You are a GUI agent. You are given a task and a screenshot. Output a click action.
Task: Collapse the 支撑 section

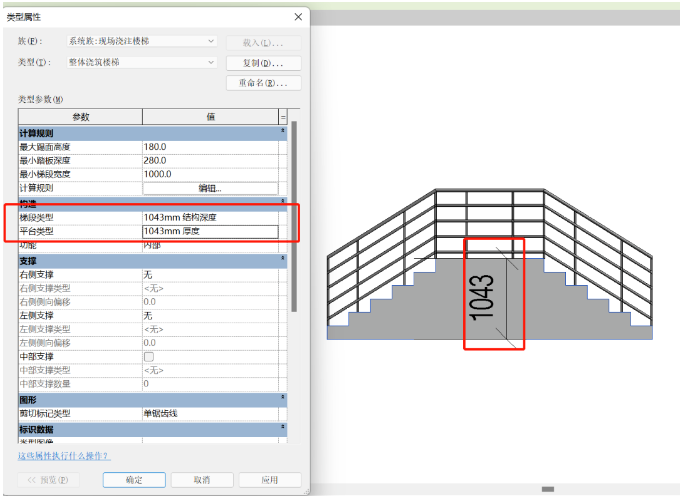pyautogui.click(x=283, y=258)
